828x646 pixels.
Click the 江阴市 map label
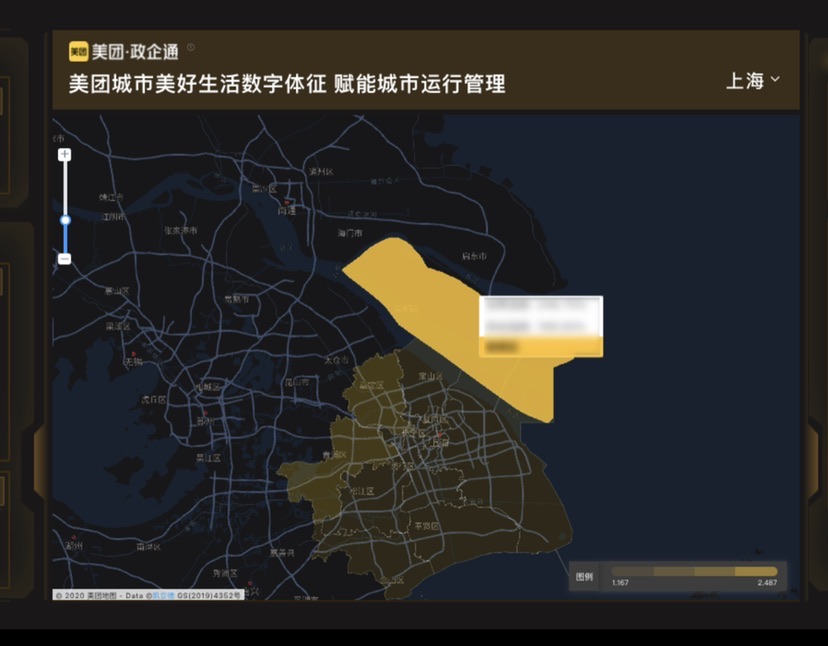tap(113, 217)
